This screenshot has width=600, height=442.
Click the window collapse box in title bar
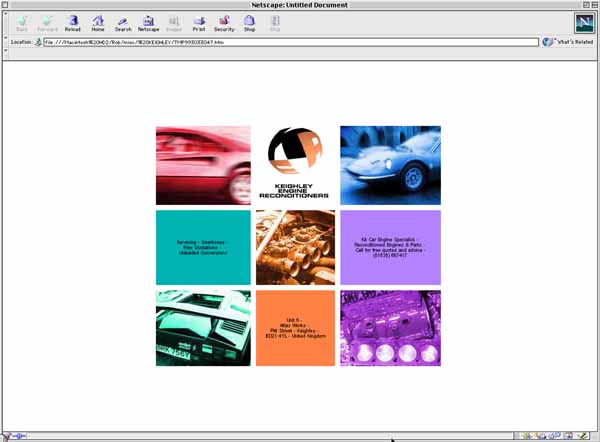click(594, 5)
